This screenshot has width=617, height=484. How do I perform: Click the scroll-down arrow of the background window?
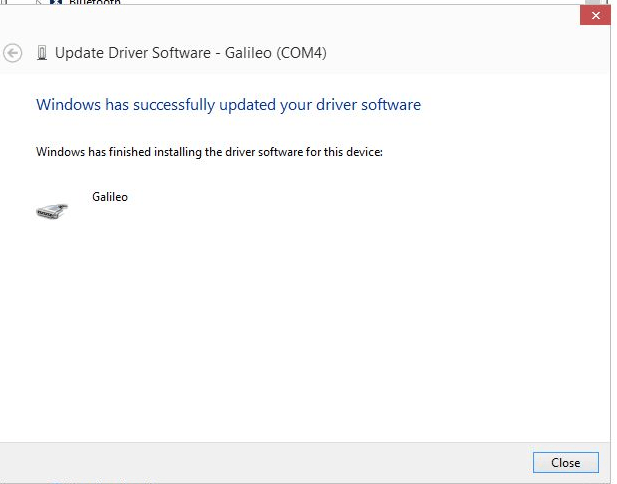coord(614,476)
